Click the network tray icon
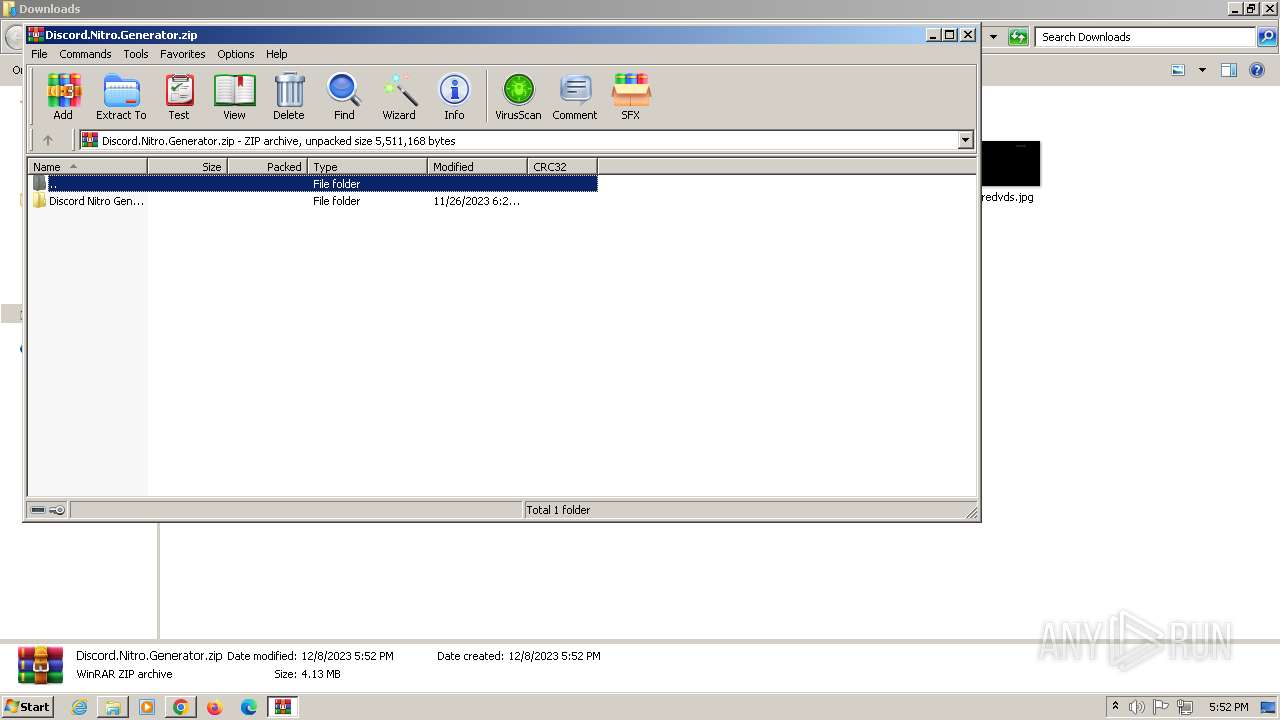 [1186, 707]
